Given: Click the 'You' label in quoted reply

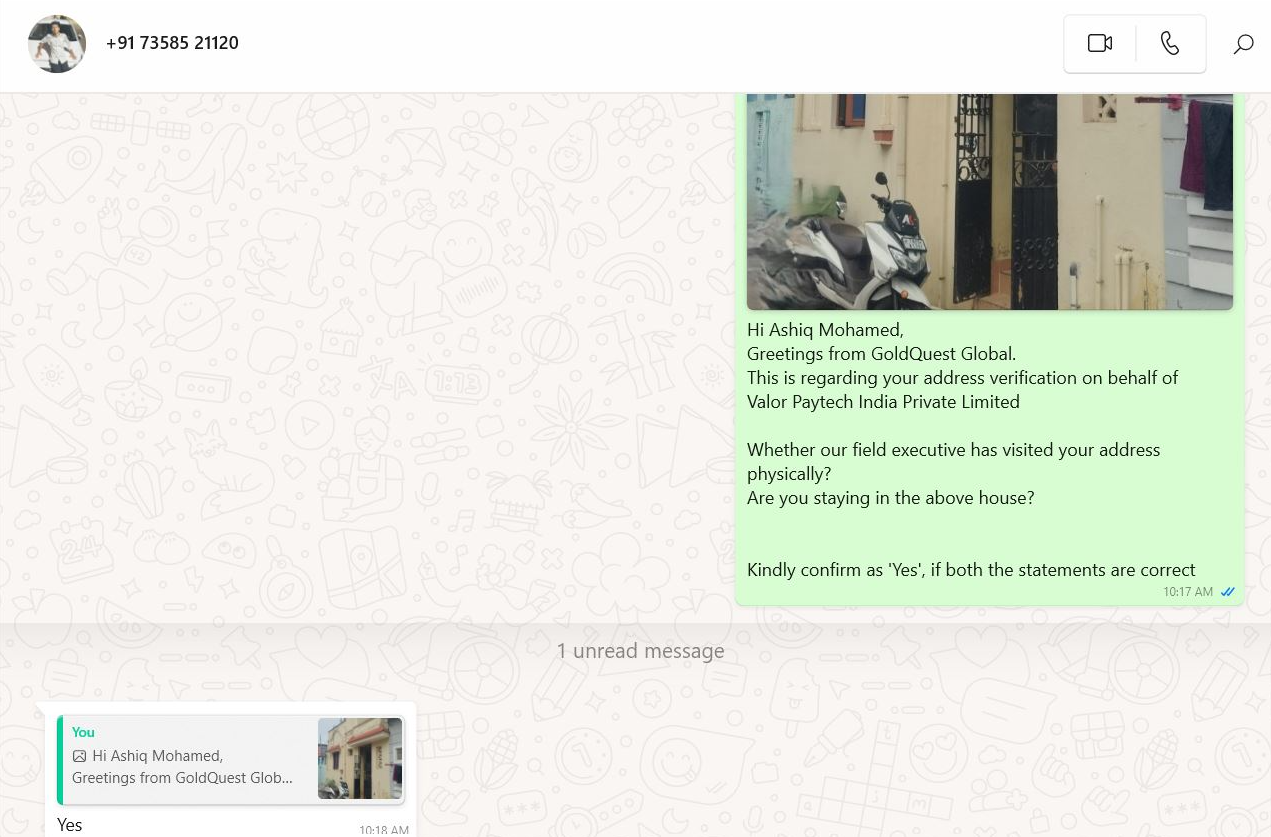Looking at the screenshot, I should [83, 732].
